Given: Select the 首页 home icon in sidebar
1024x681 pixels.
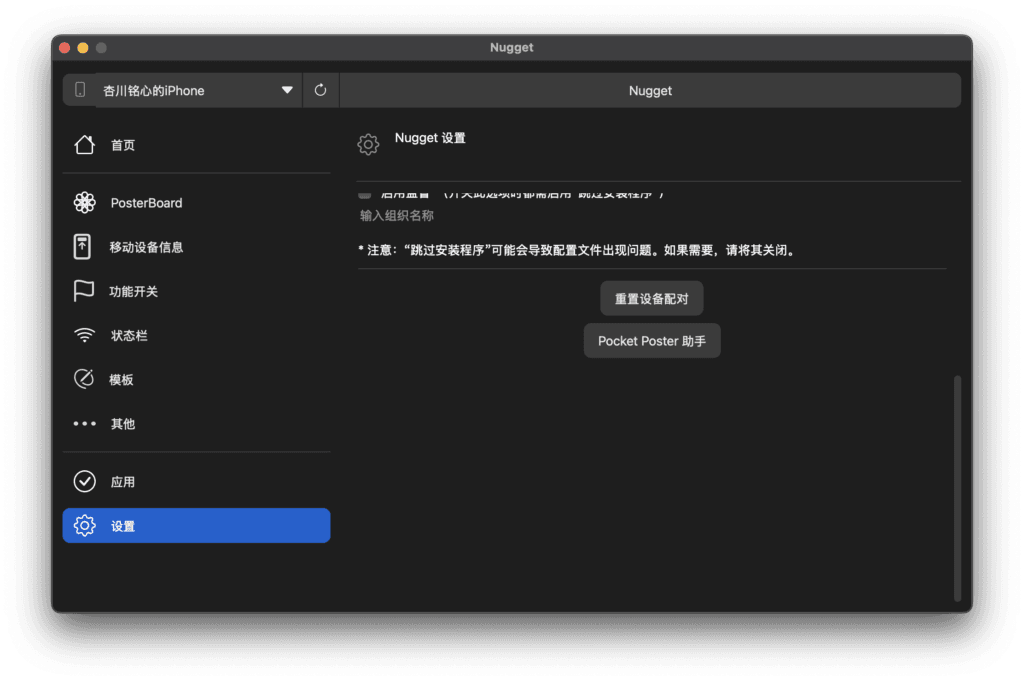Looking at the screenshot, I should [85, 144].
